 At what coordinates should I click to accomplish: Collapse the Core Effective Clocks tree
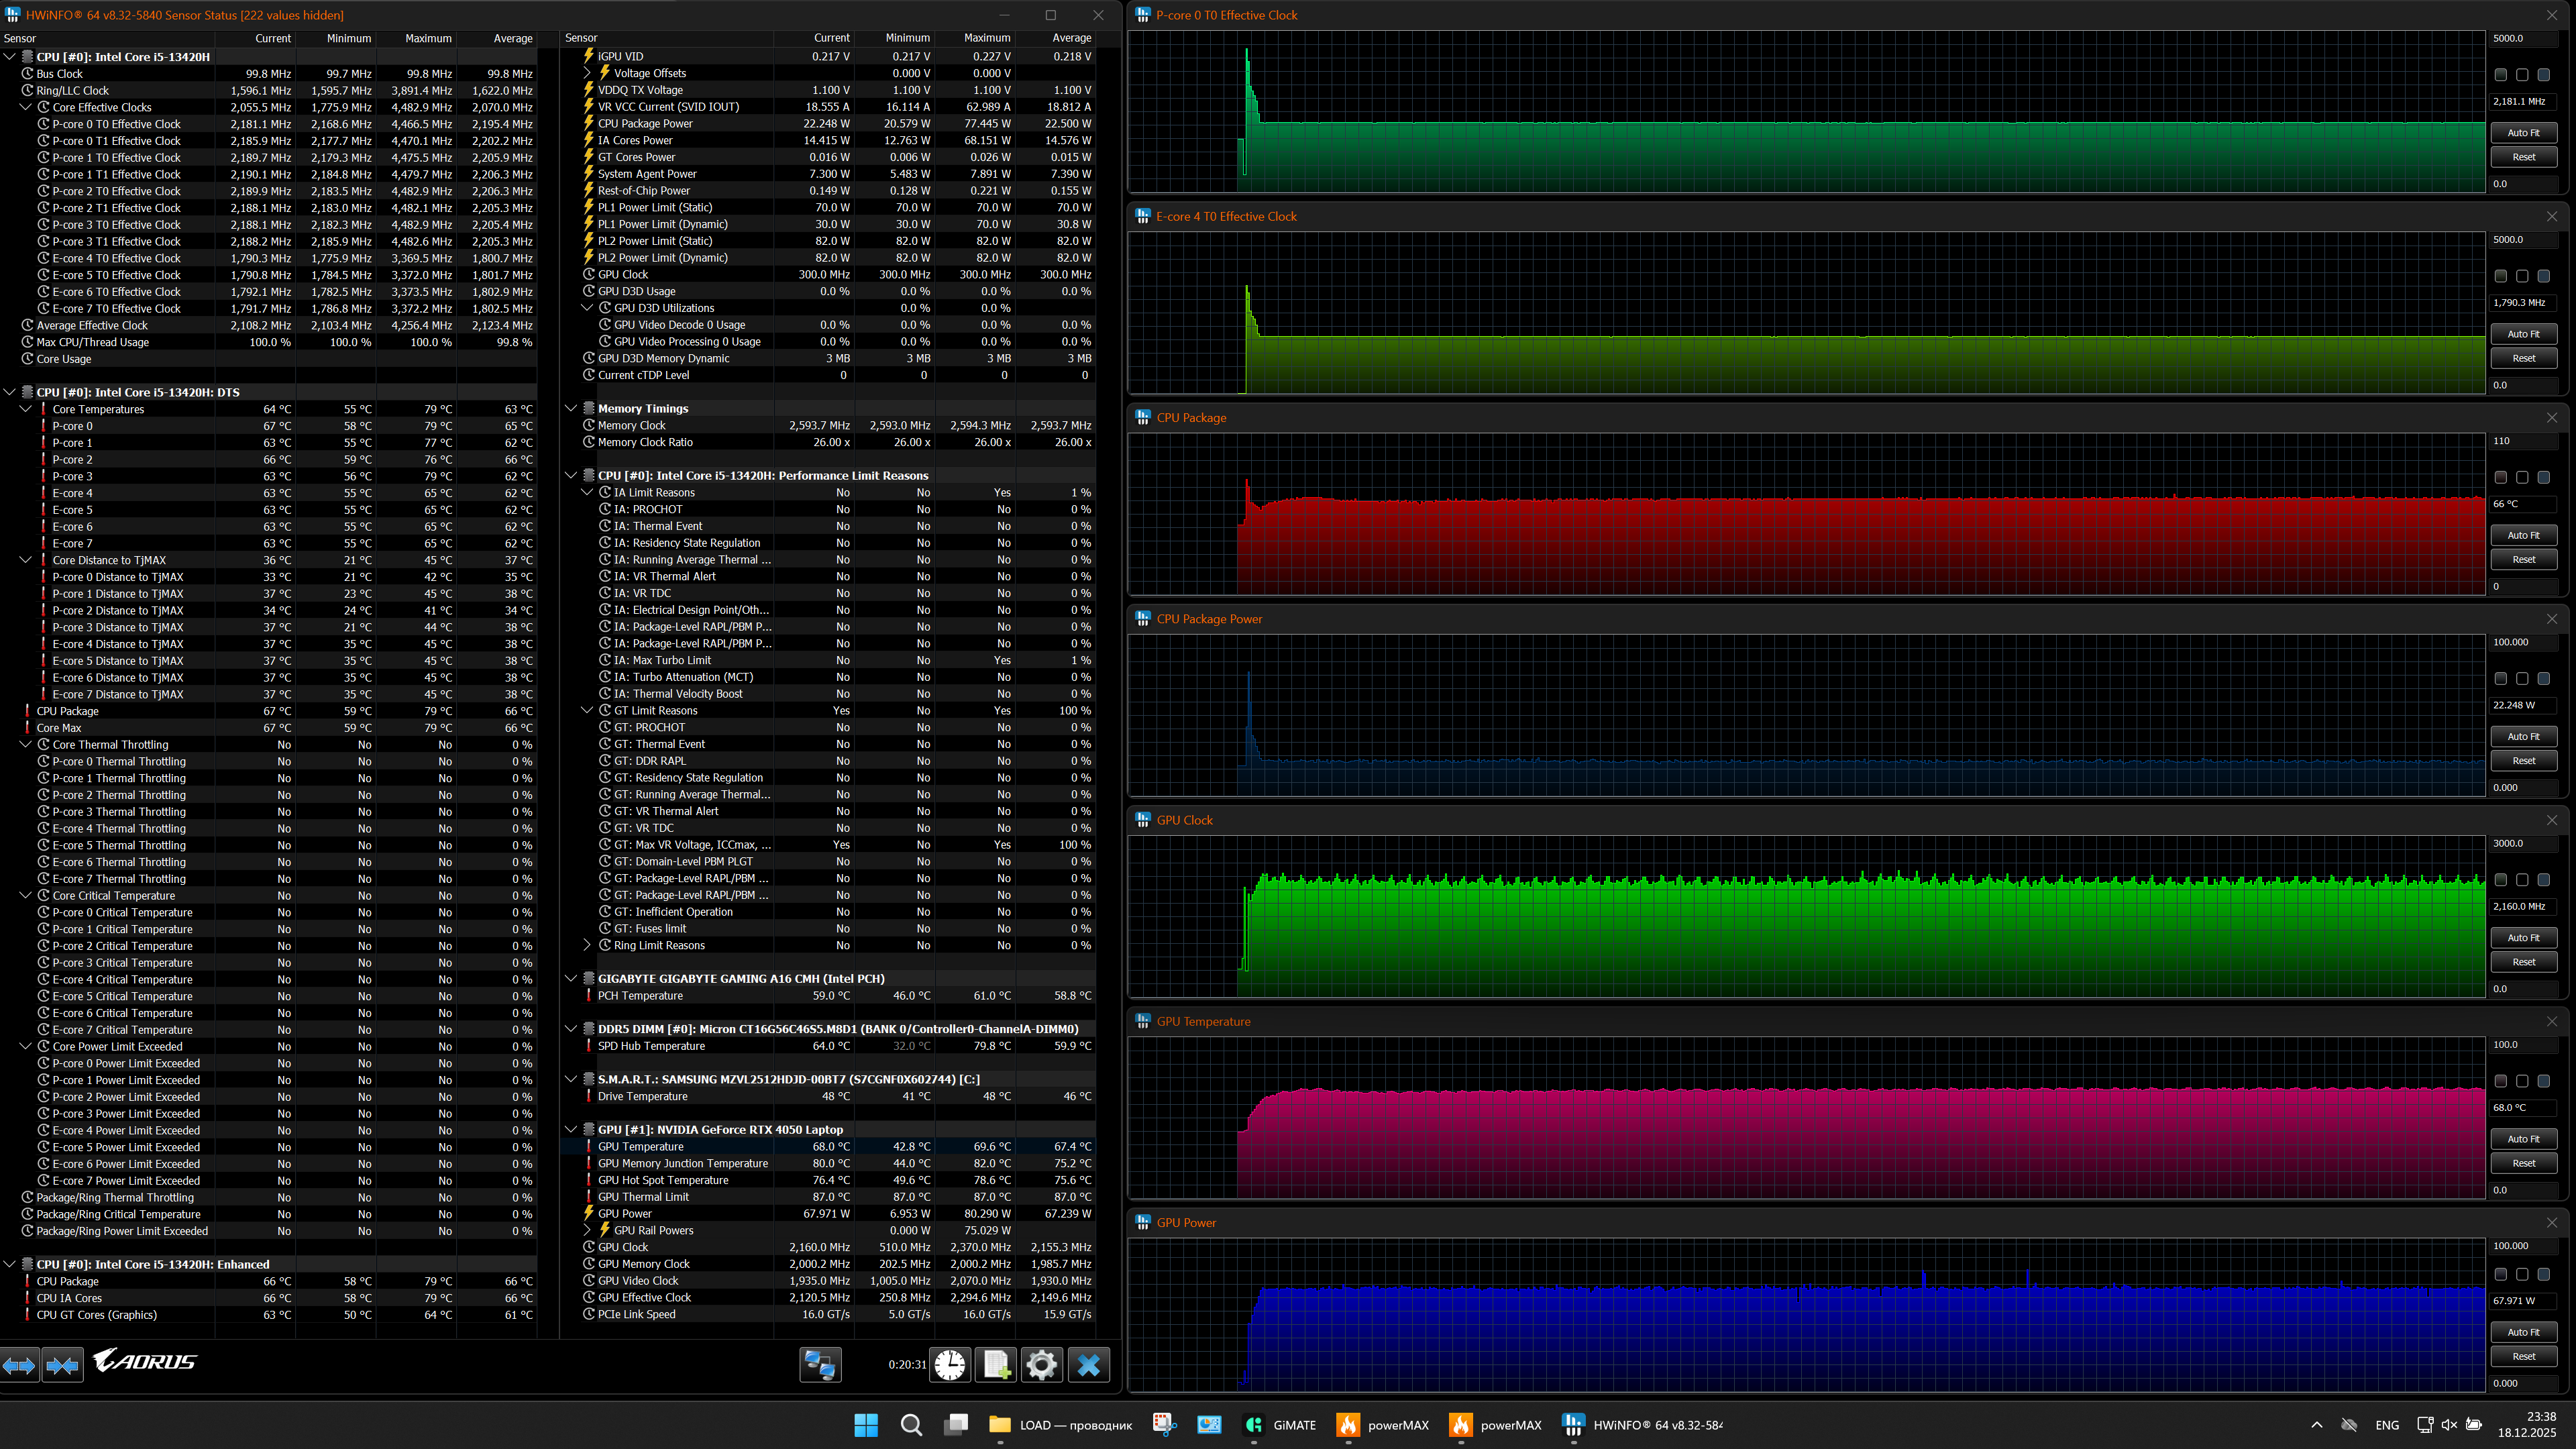click(x=27, y=107)
